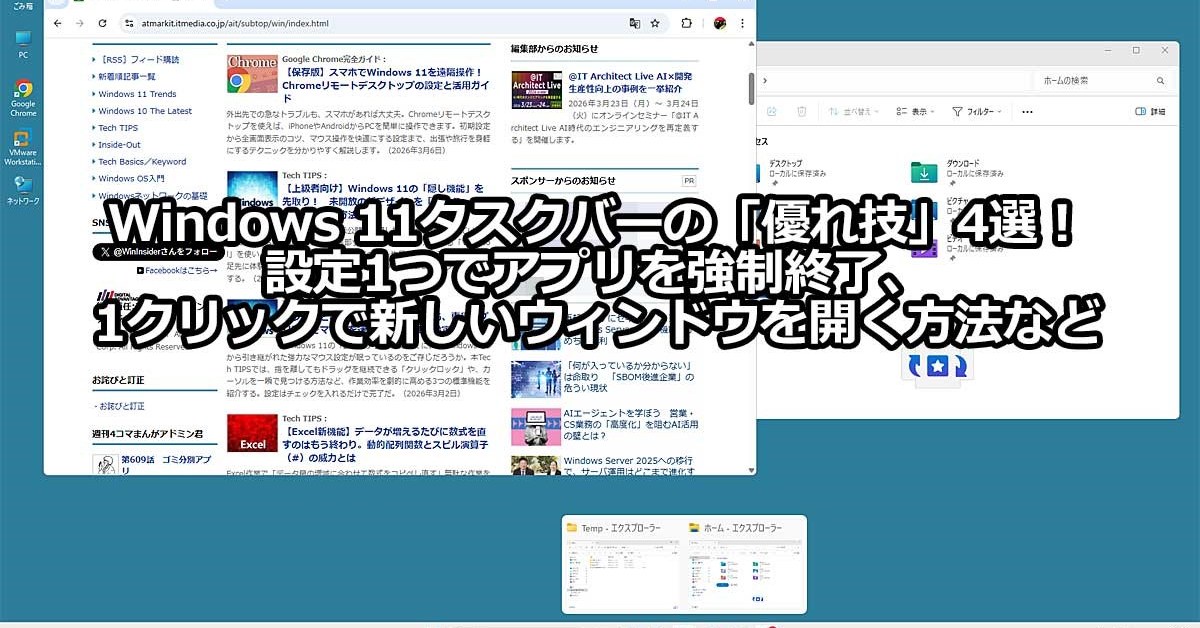Go to the Tech TIPS sidebar link

click(118, 128)
